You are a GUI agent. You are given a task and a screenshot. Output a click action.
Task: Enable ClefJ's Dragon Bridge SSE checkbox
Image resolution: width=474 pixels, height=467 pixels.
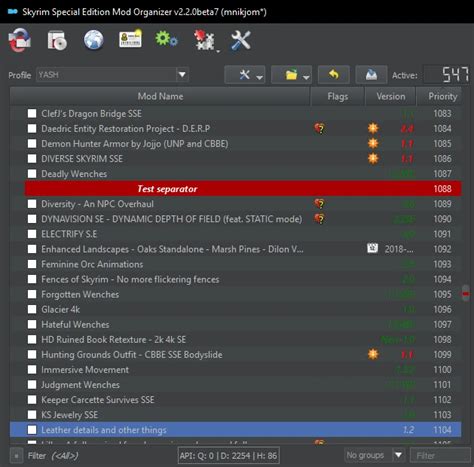pos(32,113)
